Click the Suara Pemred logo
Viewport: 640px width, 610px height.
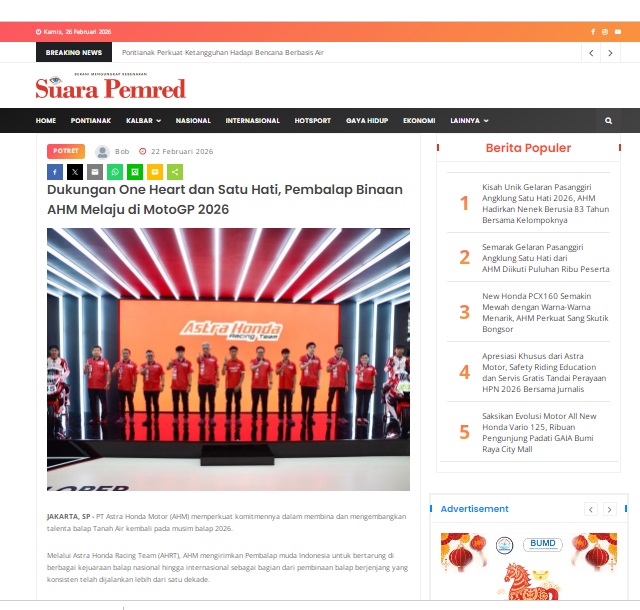point(110,88)
